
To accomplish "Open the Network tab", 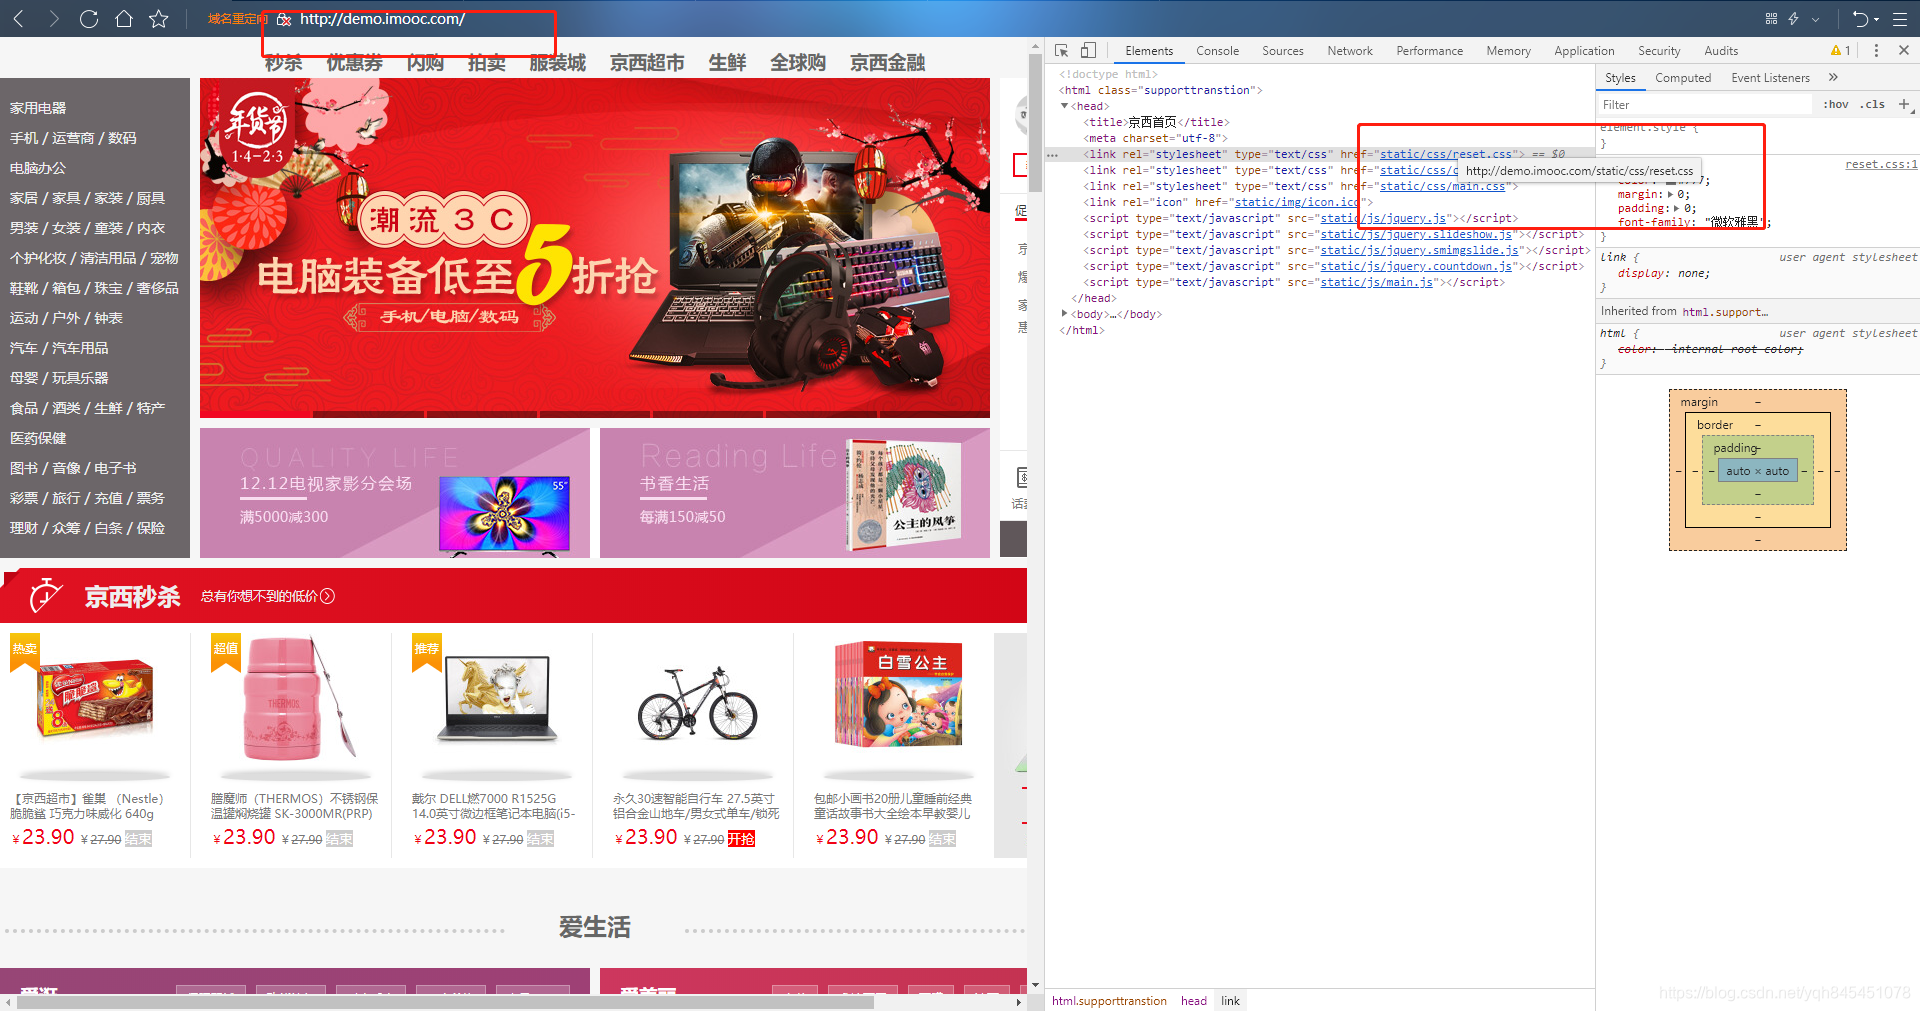I will point(1350,51).
